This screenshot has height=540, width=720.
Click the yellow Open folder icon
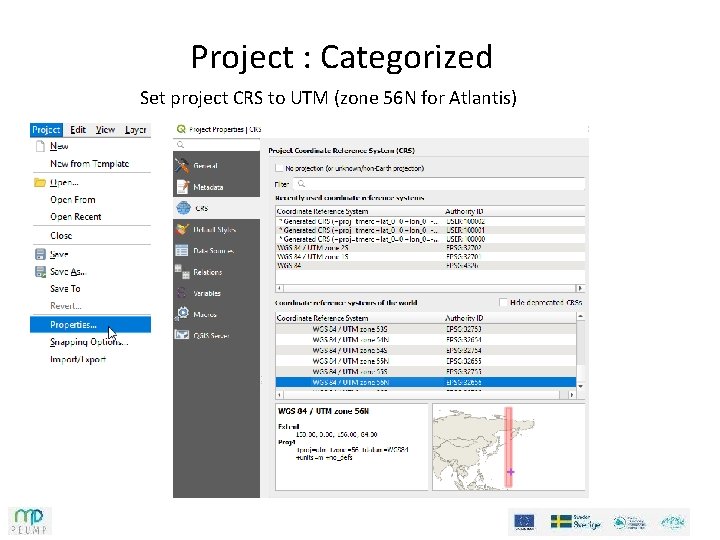[40, 182]
